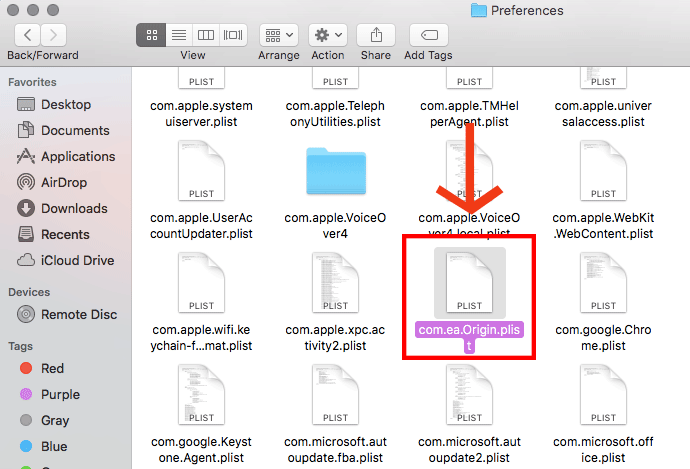
Task: Open Applications in the sidebar
Action: tap(77, 157)
